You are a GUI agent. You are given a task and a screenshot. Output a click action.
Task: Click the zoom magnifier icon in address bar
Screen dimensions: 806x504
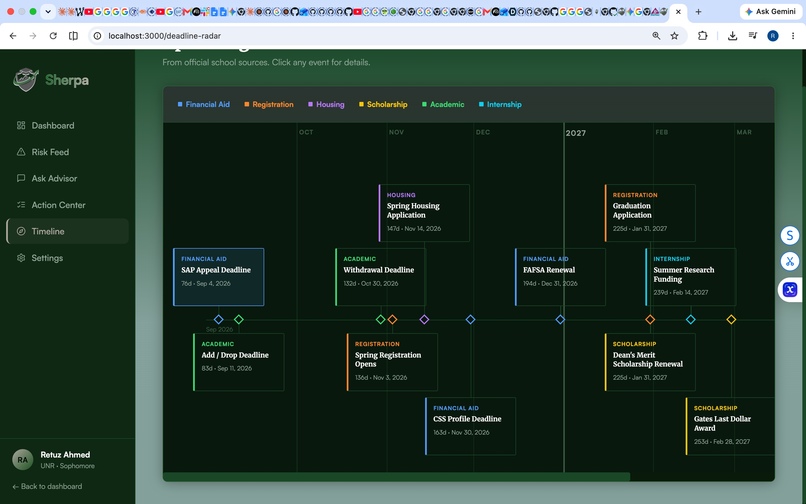(656, 35)
